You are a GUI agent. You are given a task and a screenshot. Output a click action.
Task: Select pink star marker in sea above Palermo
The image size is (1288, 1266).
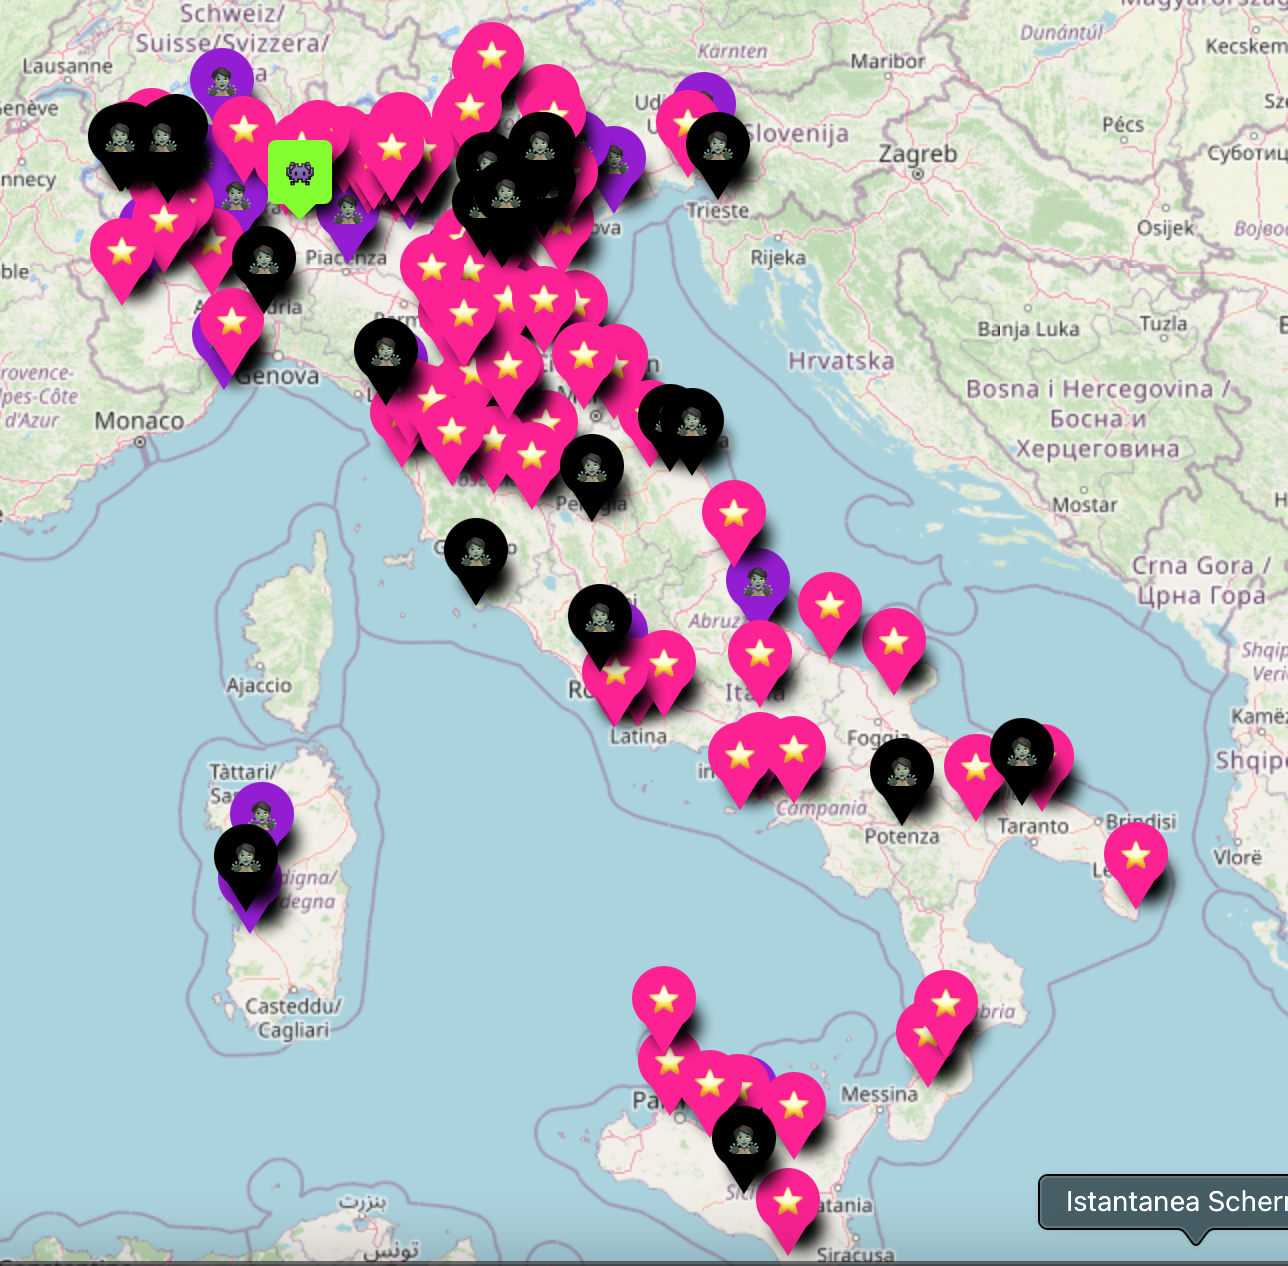(x=664, y=999)
